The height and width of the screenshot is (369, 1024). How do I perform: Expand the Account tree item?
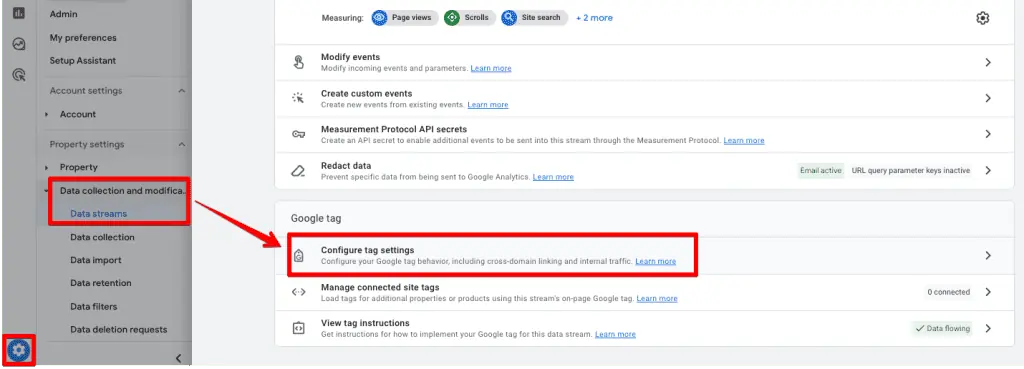(47, 114)
